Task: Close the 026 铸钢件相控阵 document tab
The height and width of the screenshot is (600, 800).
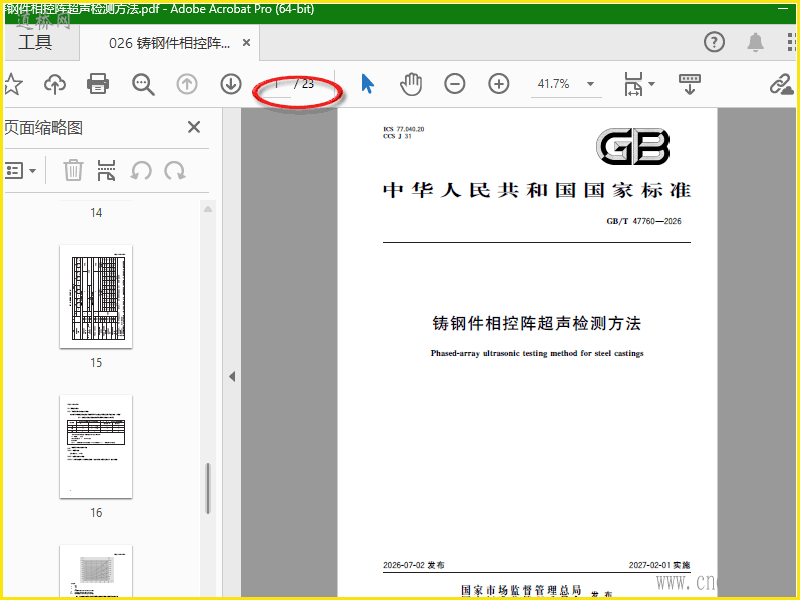Action: click(246, 43)
